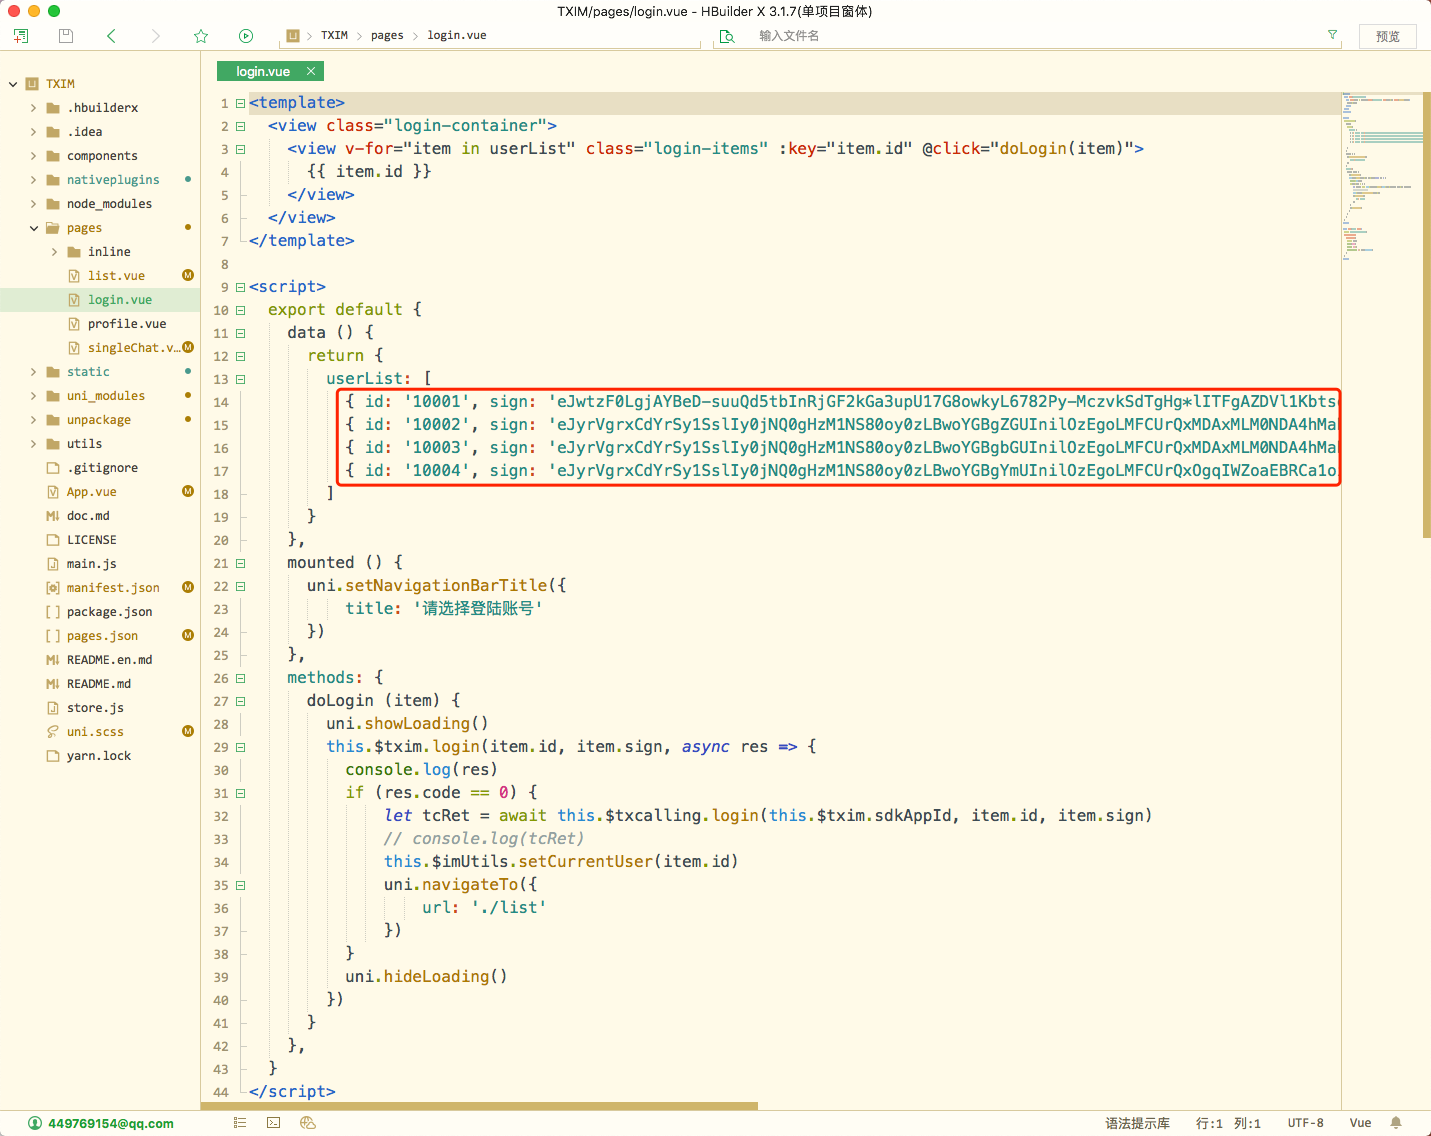
Task: Close the login.vue tab
Action: 311,71
